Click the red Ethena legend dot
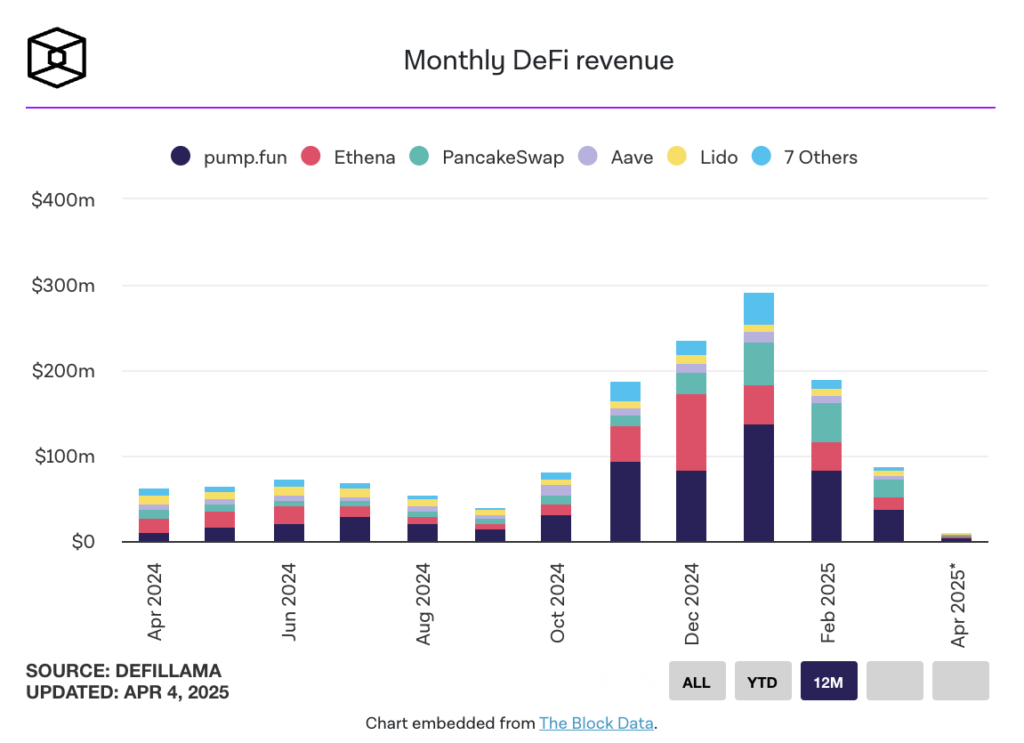The height and width of the screenshot is (743, 1024). [x=311, y=157]
